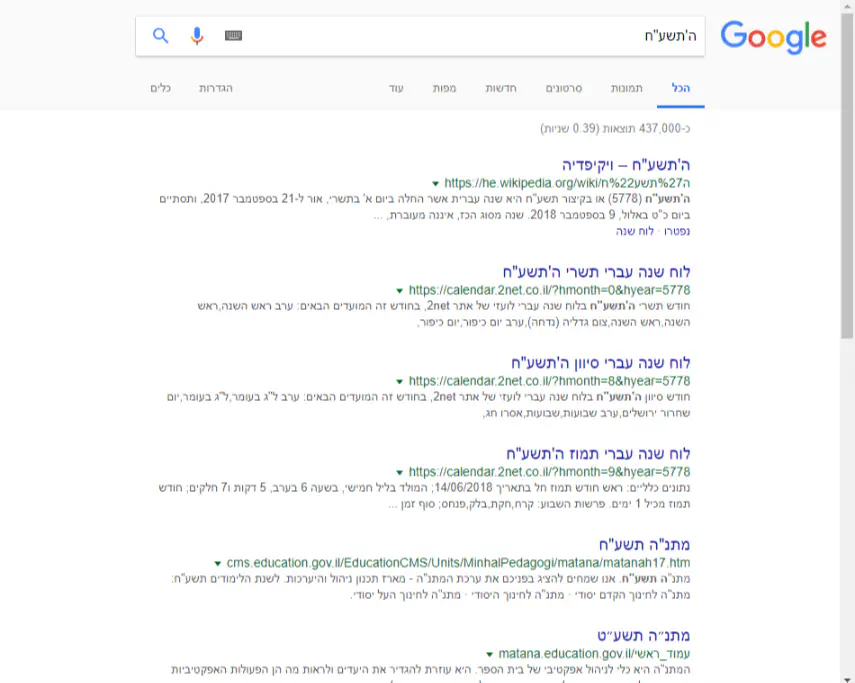This screenshot has height=683, width=855.
Task: Open the ה'תשע"ח – ויקיפדיה result
Action: click(x=627, y=164)
